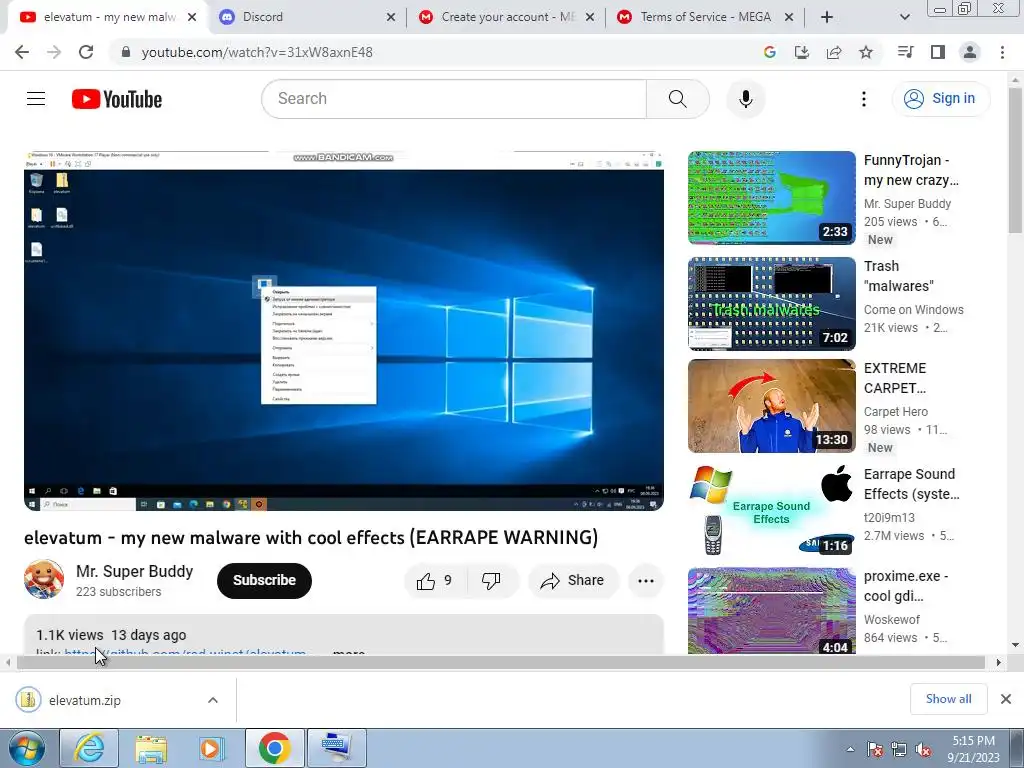Click the install app icon in address bar
Viewport: 1024px width, 768px height.
[801, 52]
